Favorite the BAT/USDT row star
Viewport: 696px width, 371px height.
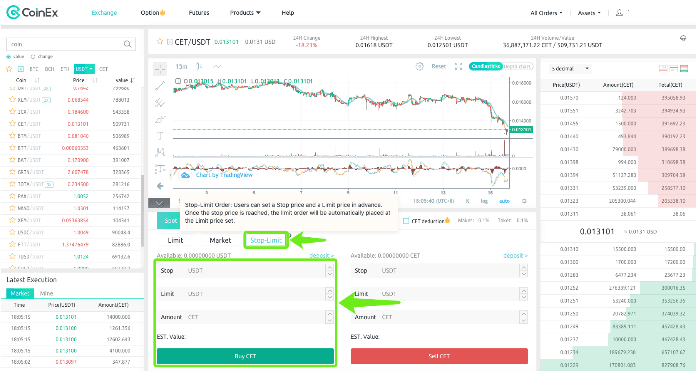click(12, 160)
